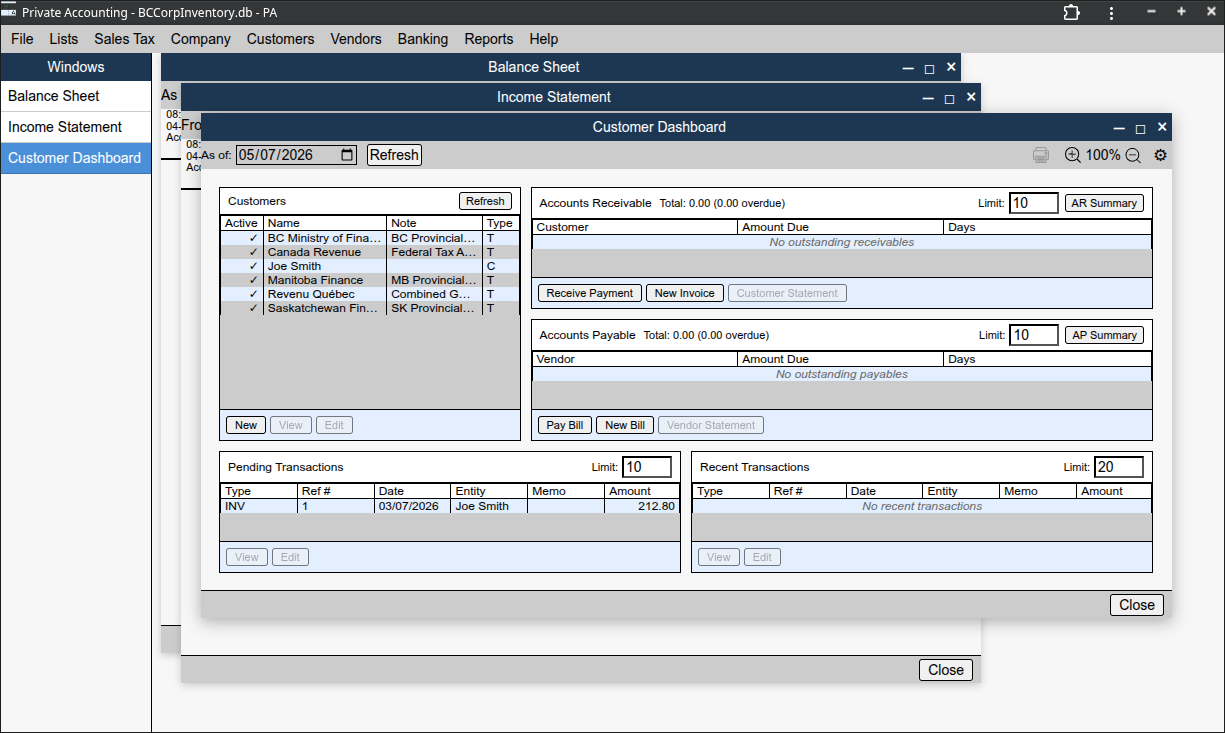Switch to Income Statement in Windows list
Image resolution: width=1225 pixels, height=733 pixels.
pyautogui.click(x=75, y=127)
